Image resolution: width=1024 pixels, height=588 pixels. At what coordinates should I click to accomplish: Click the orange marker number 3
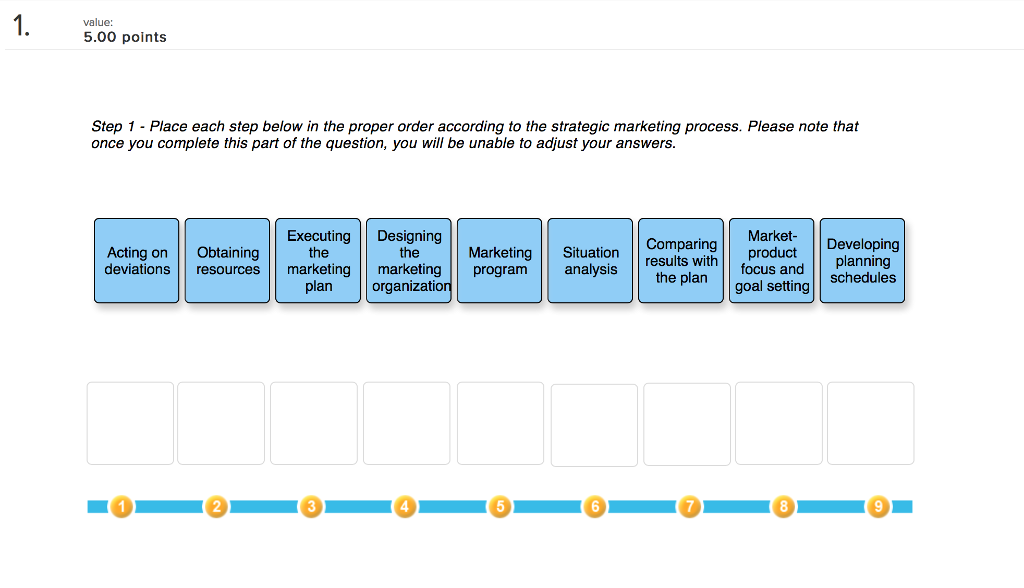[311, 506]
